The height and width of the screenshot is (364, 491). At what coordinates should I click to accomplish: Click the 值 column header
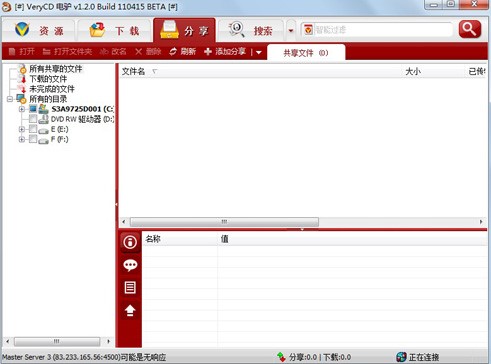(x=224, y=239)
